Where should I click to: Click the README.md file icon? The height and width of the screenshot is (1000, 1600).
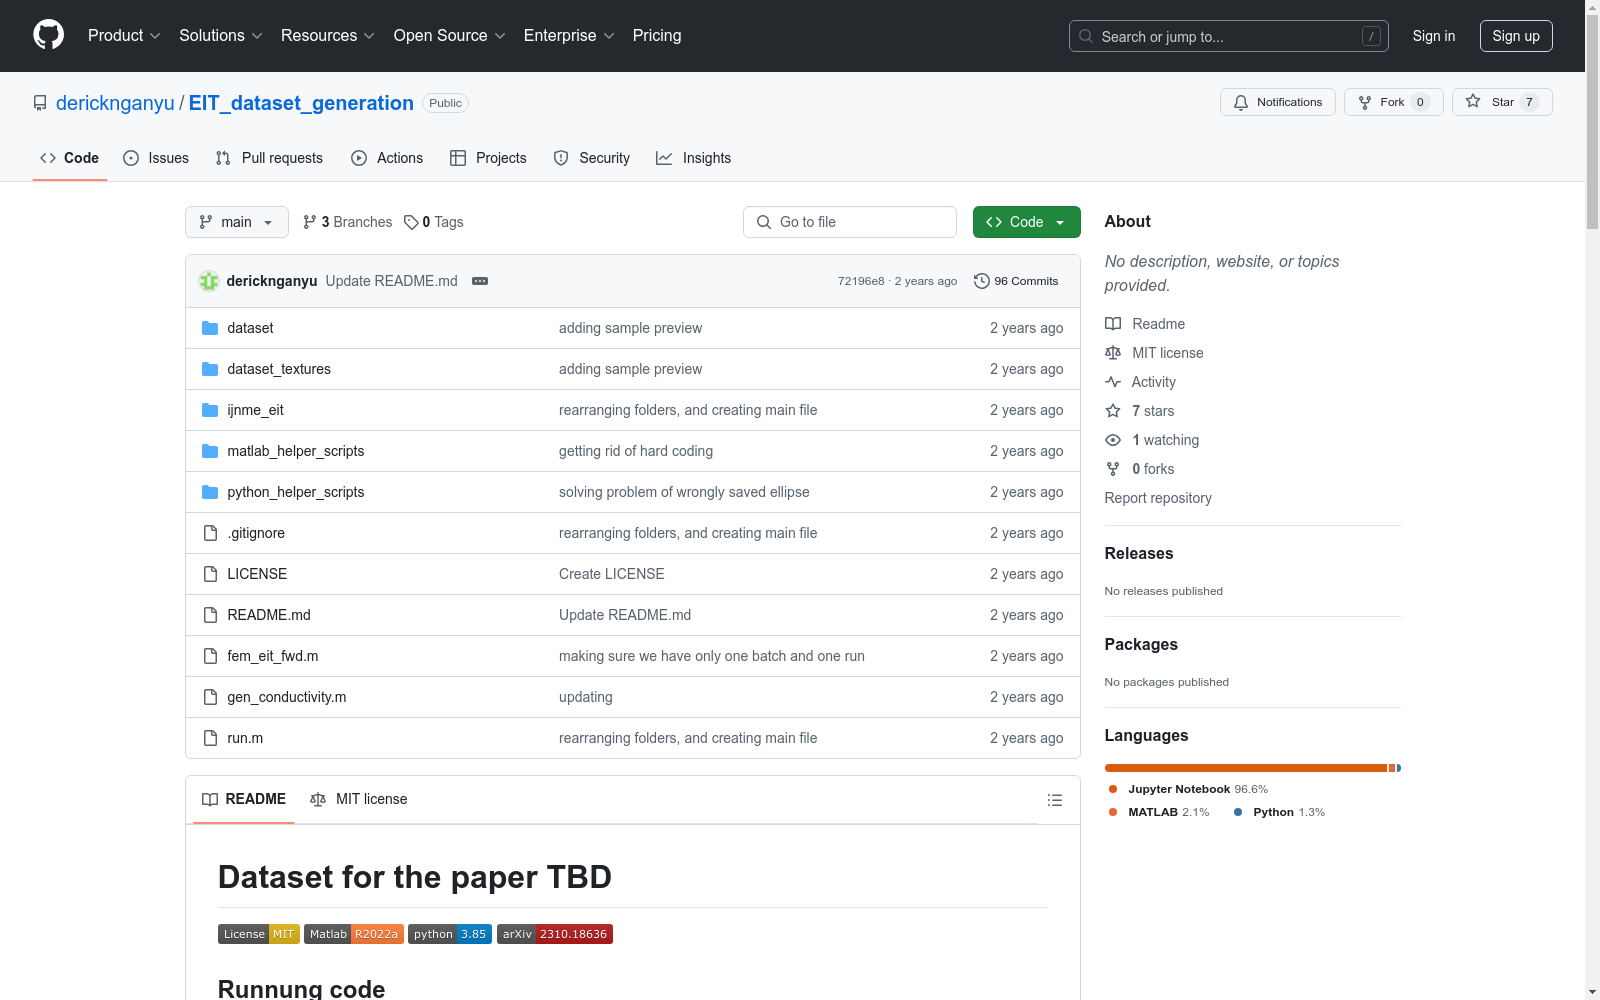pos(210,615)
